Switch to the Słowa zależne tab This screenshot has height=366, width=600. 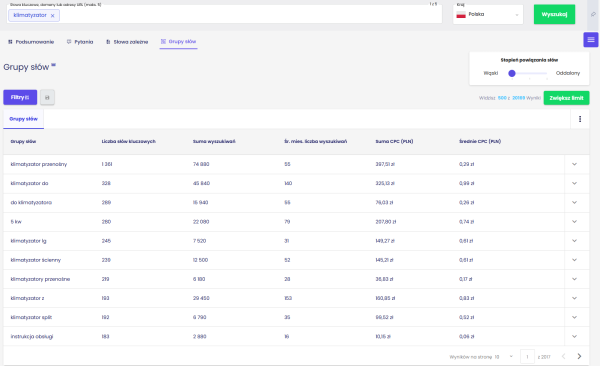click(x=127, y=42)
